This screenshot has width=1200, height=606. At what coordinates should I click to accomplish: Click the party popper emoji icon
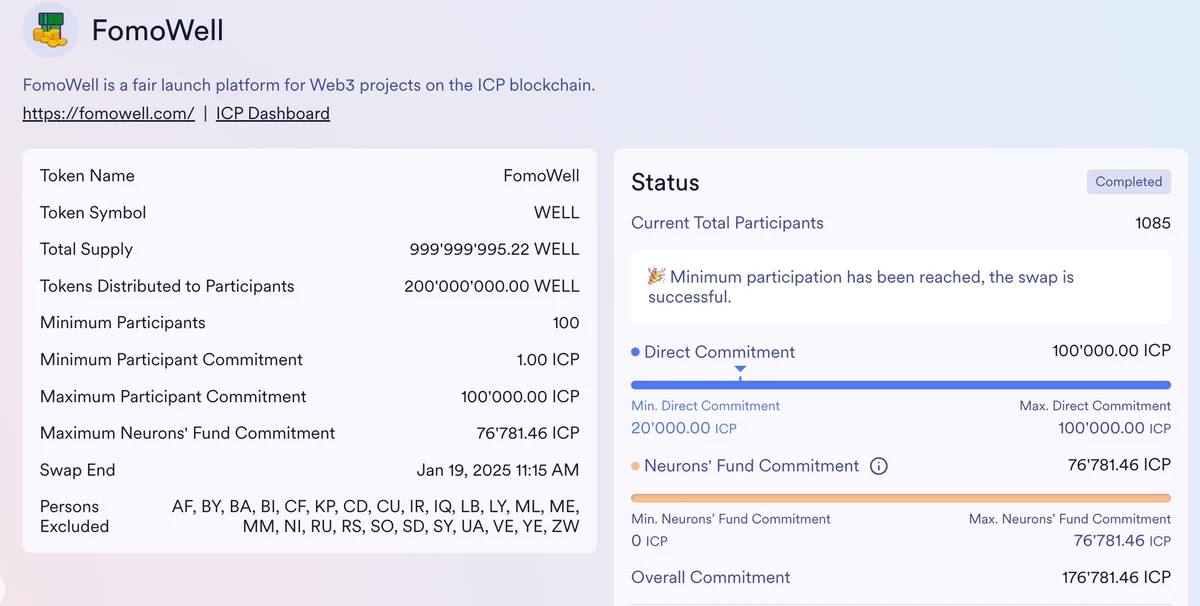coord(656,277)
